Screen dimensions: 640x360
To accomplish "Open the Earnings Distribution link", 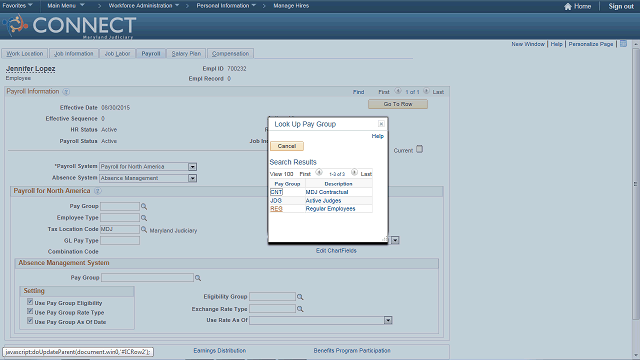I will point(220,351).
